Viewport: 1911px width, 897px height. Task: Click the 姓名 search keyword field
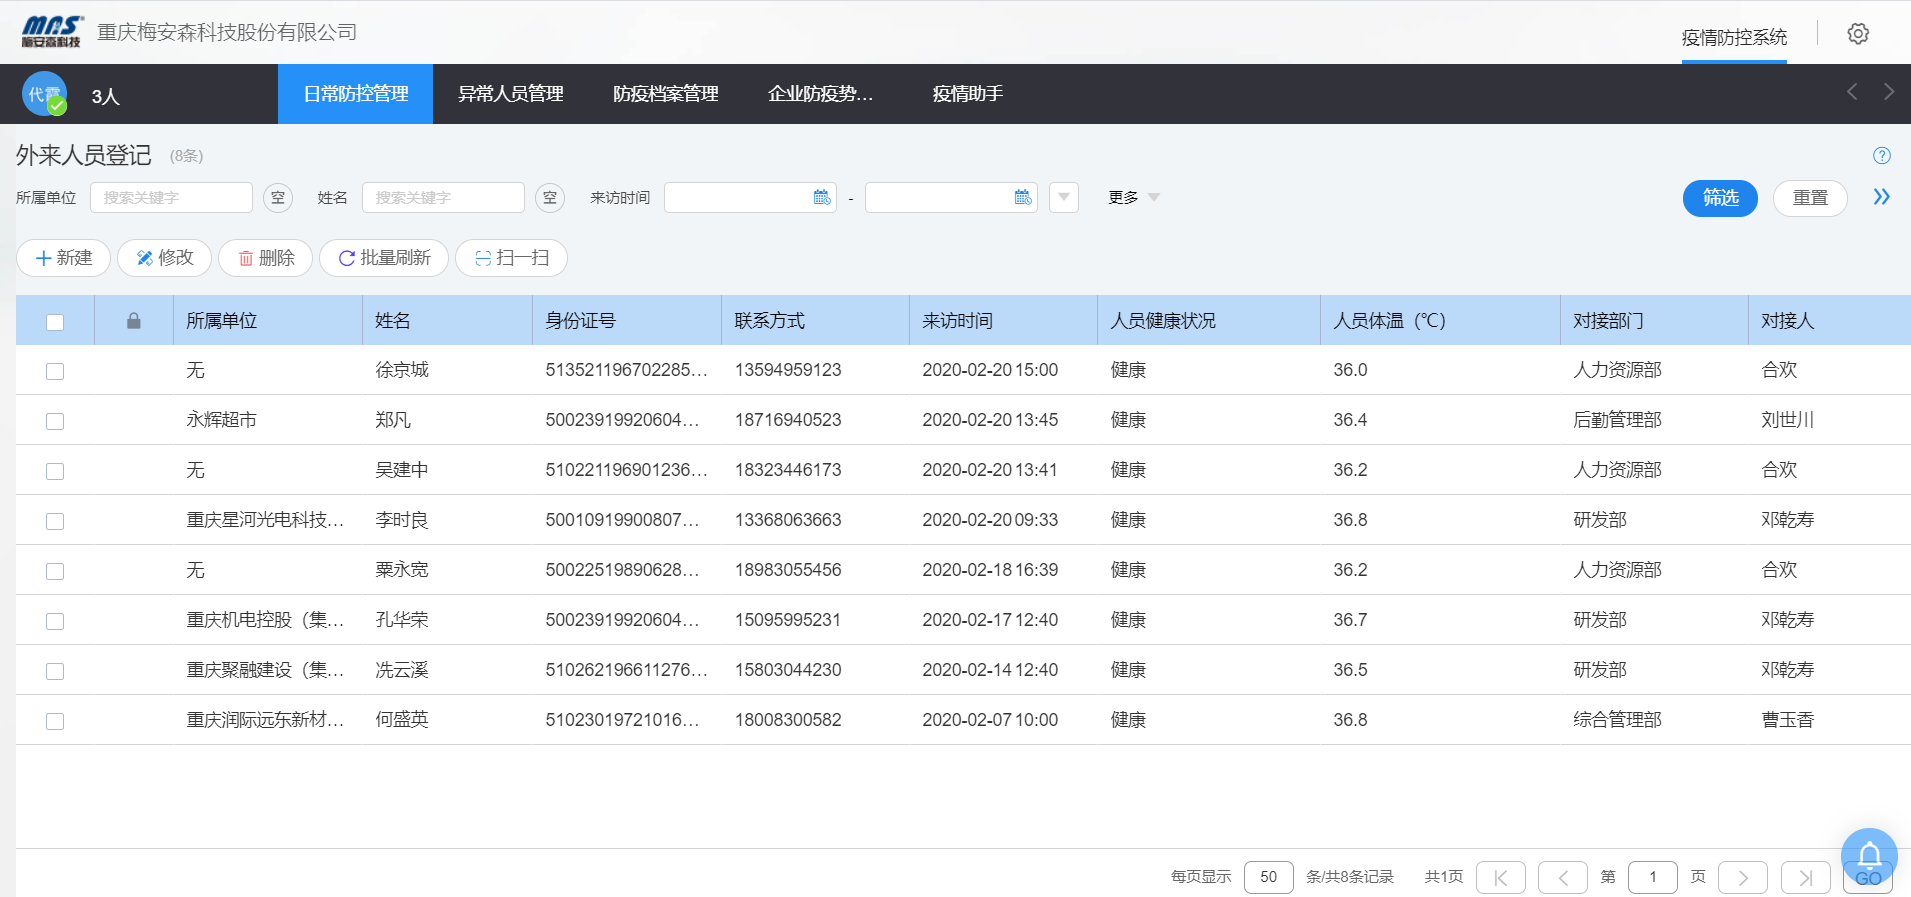click(x=442, y=198)
